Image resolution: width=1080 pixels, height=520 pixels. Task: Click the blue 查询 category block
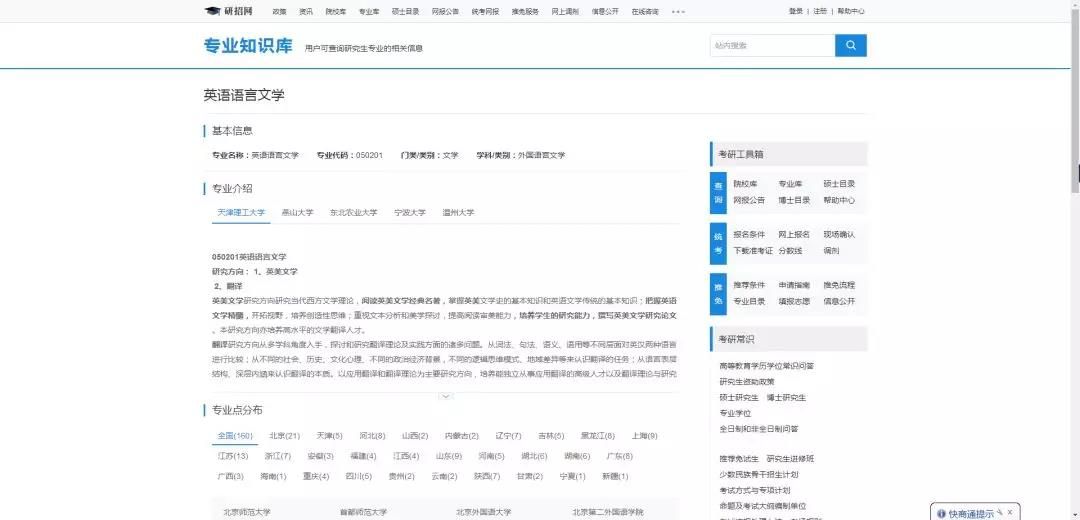click(717, 192)
